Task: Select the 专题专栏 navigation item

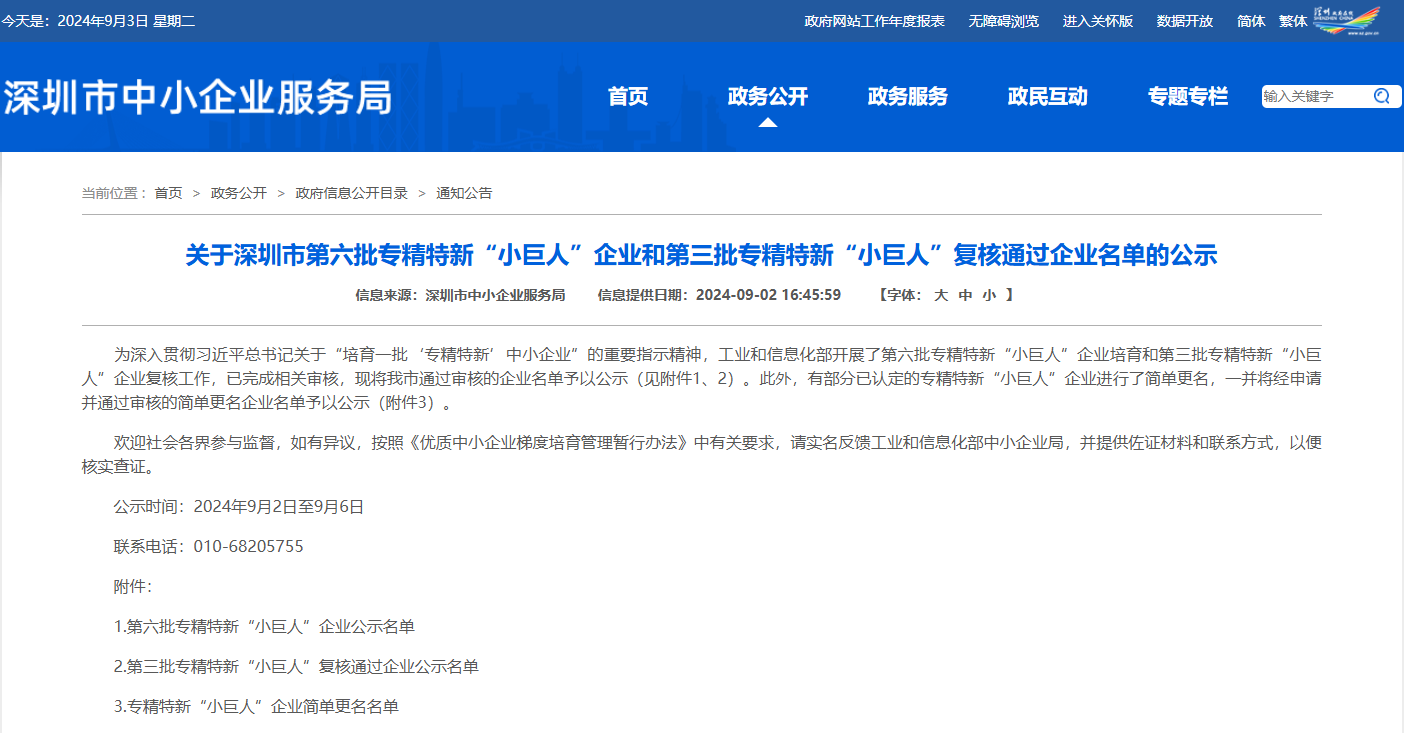Action: tap(1187, 97)
